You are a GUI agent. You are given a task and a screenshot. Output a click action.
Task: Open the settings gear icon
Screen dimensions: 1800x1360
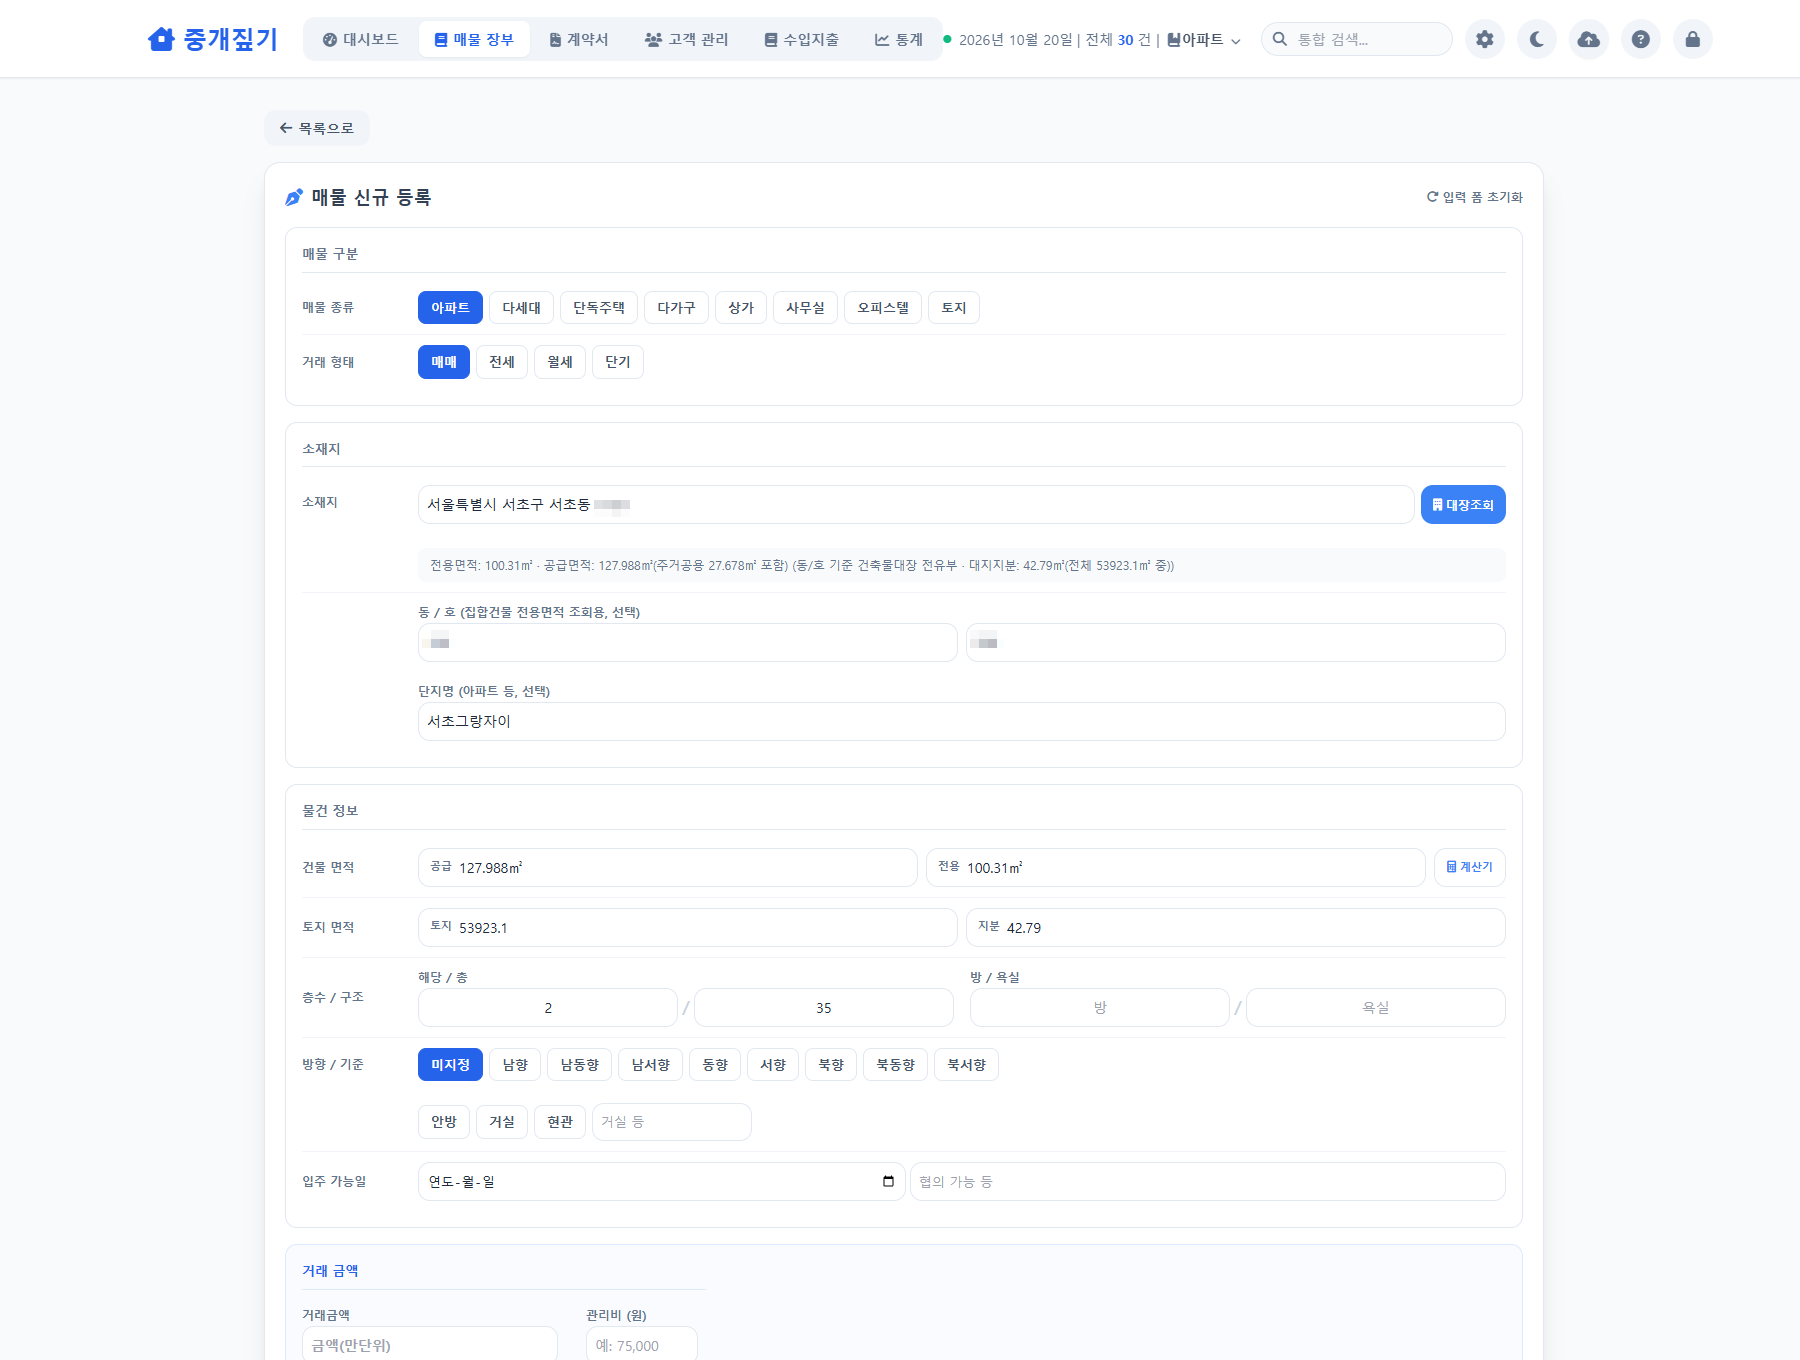pos(1485,39)
